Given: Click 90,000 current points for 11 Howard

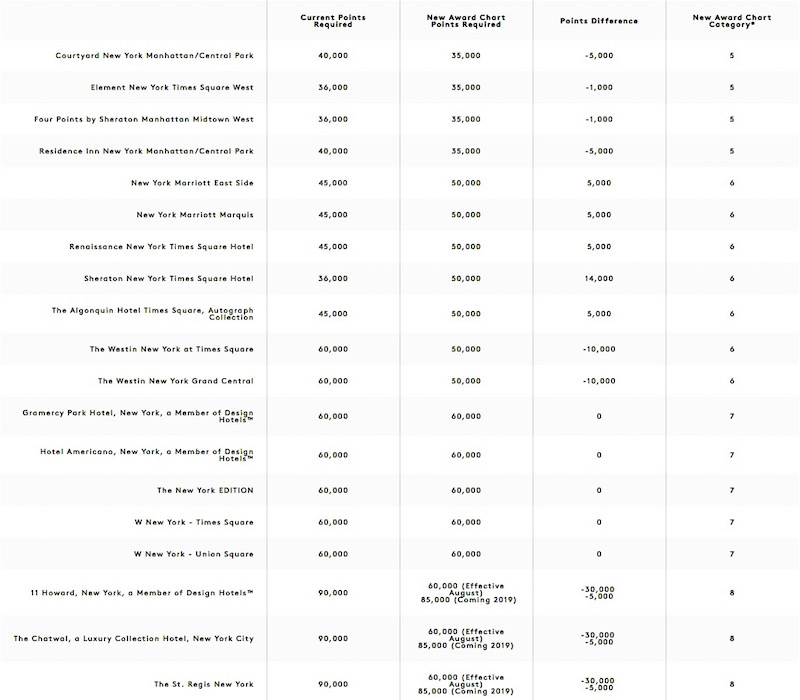Looking at the screenshot, I should (x=333, y=593).
